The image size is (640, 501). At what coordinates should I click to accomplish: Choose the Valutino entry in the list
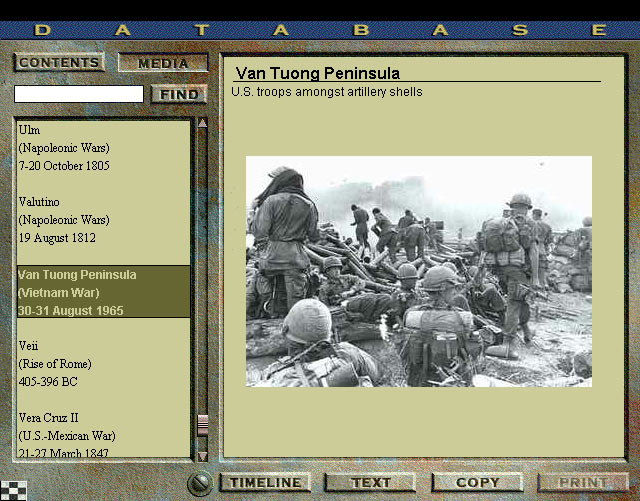pos(64,220)
